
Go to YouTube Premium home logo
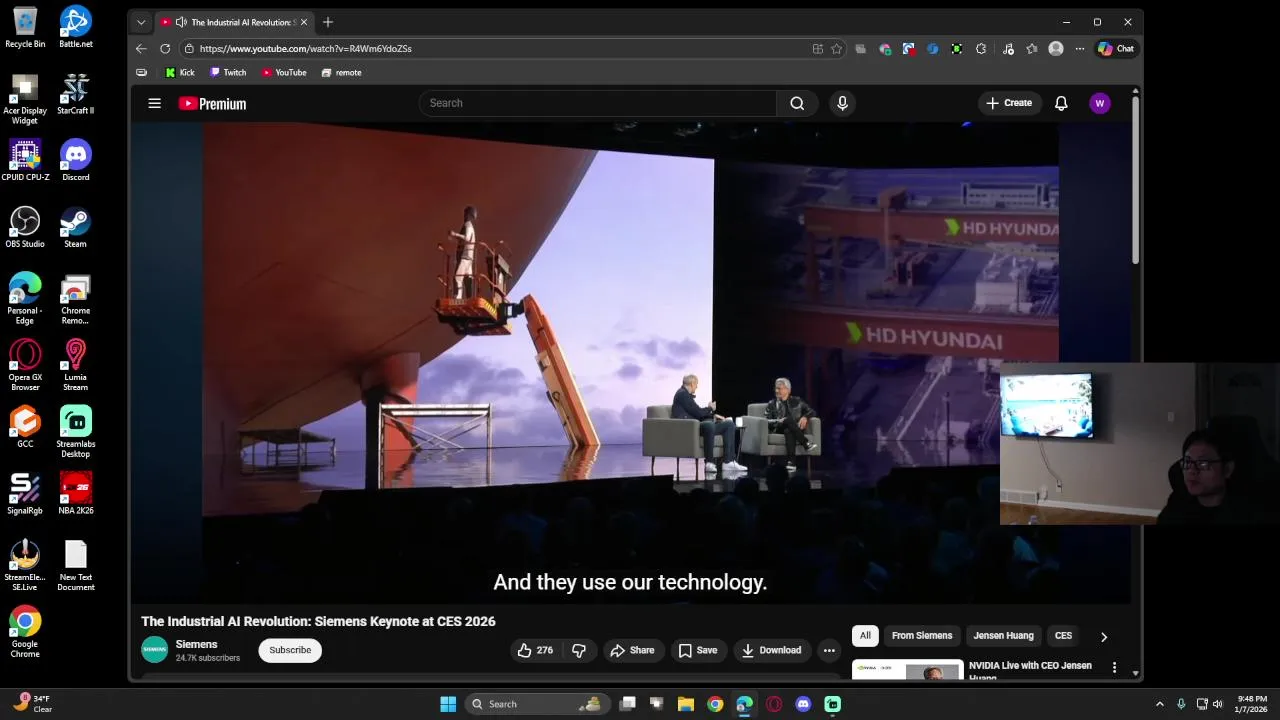[212, 103]
